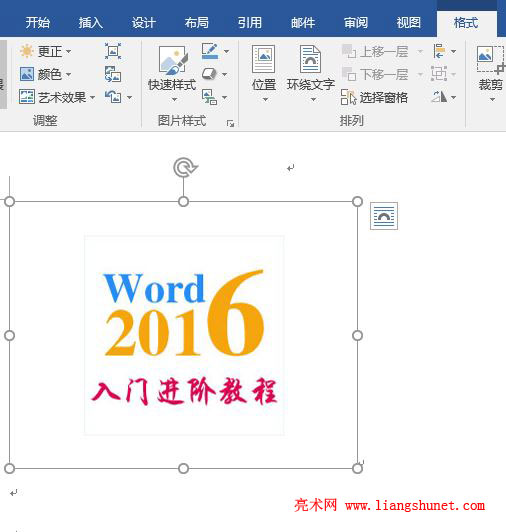Click the layout options button beside picture

(384, 216)
